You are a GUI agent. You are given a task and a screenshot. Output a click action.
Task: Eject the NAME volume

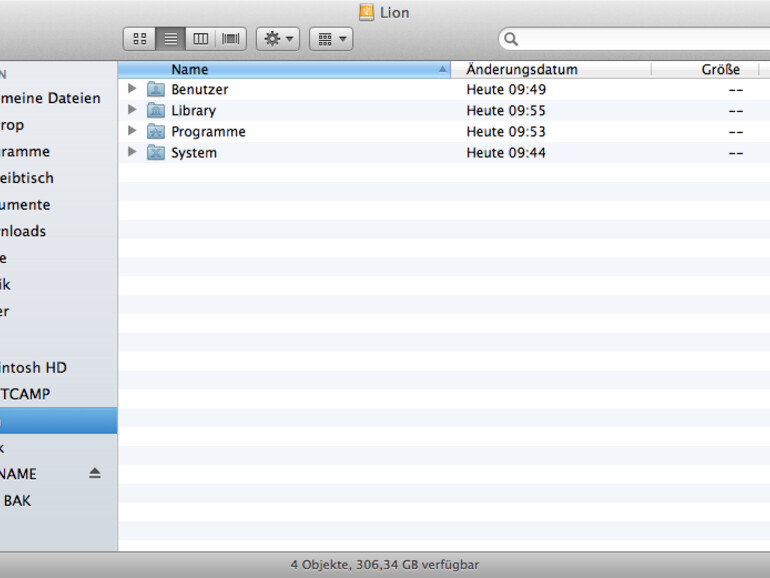pyautogui.click(x=95, y=473)
